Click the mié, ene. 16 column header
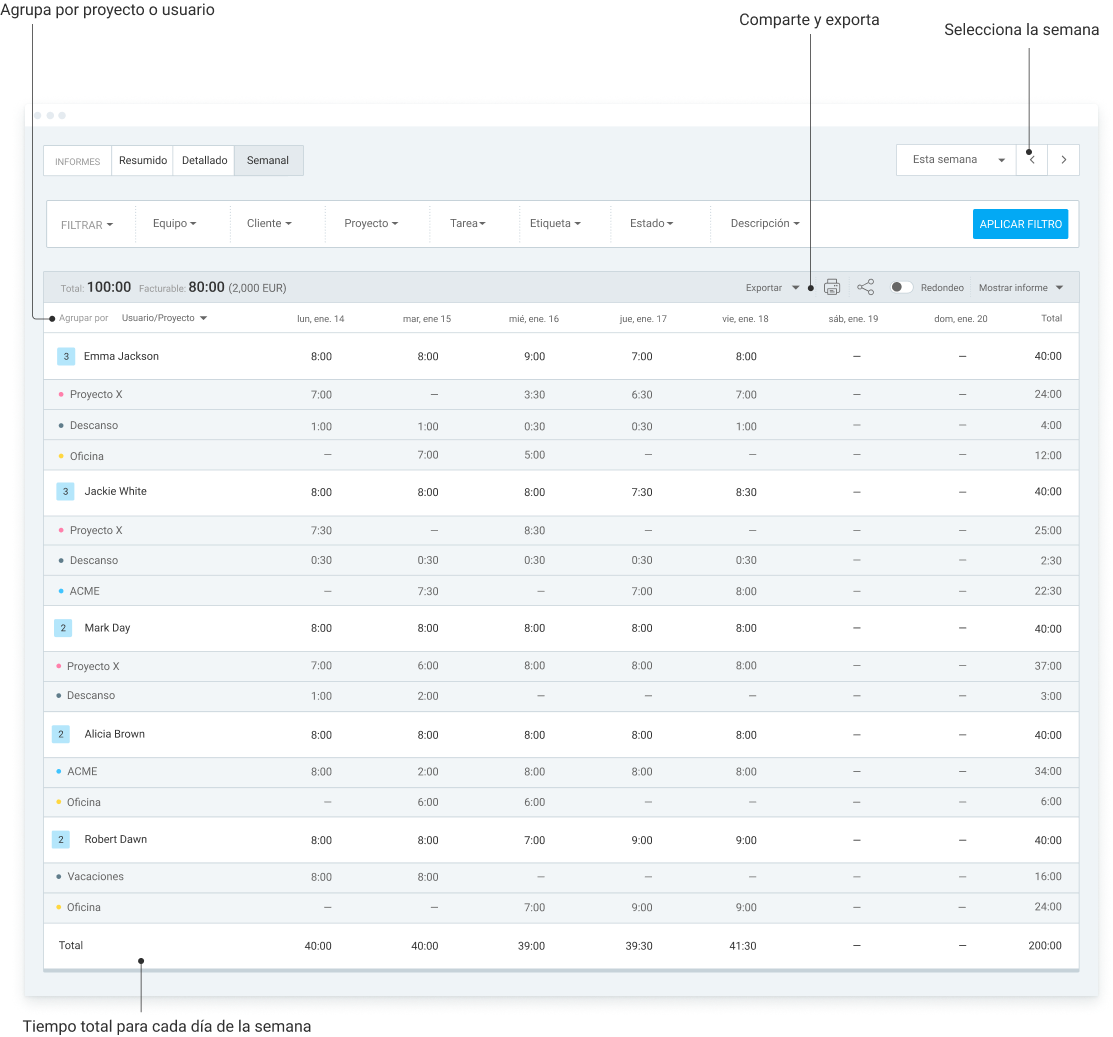This screenshot has height=1037, width=1113. [534, 319]
